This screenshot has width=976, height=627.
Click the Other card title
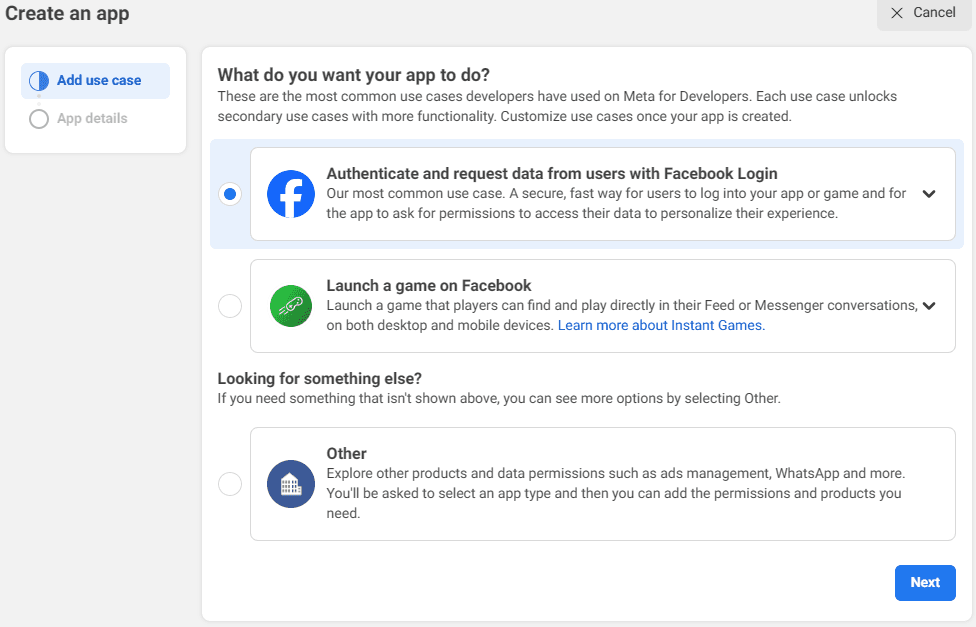pos(347,453)
